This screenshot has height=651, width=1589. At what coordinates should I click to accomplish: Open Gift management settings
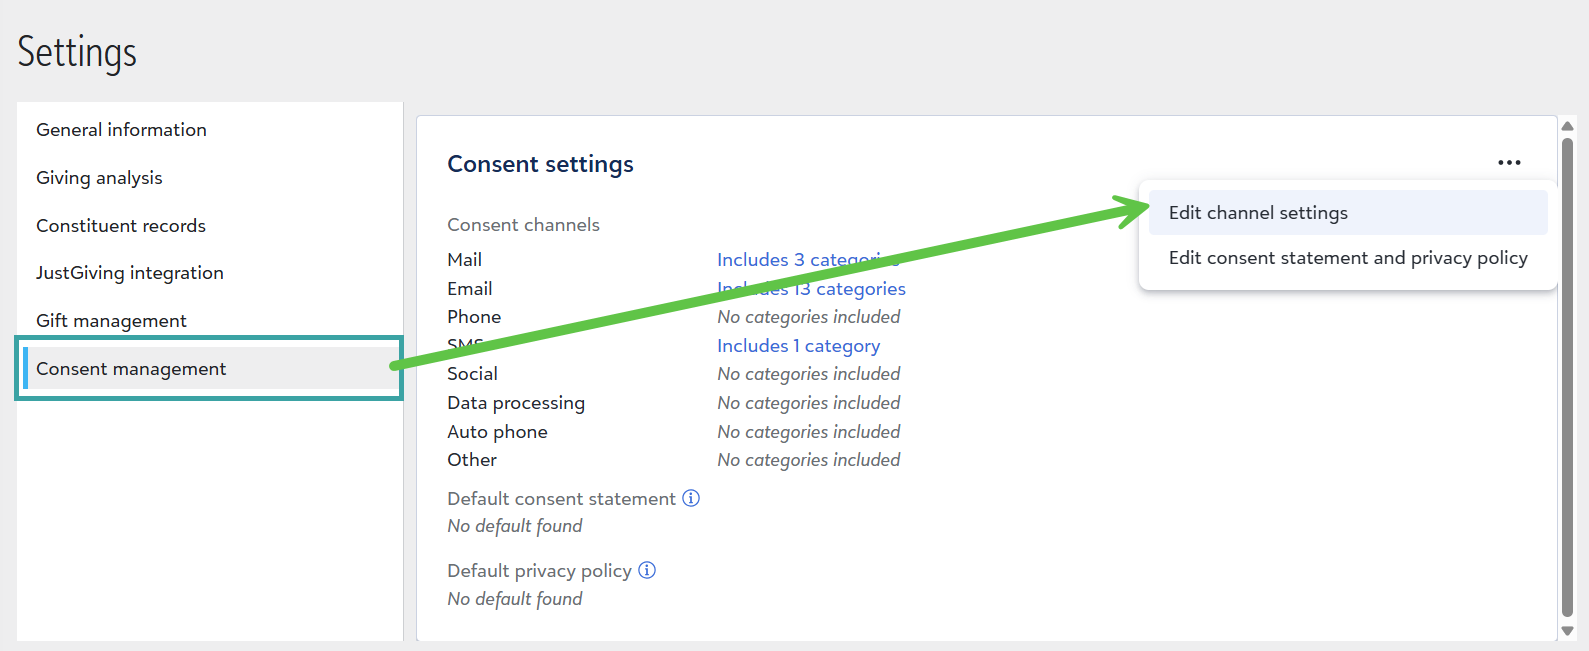click(111, 321)
